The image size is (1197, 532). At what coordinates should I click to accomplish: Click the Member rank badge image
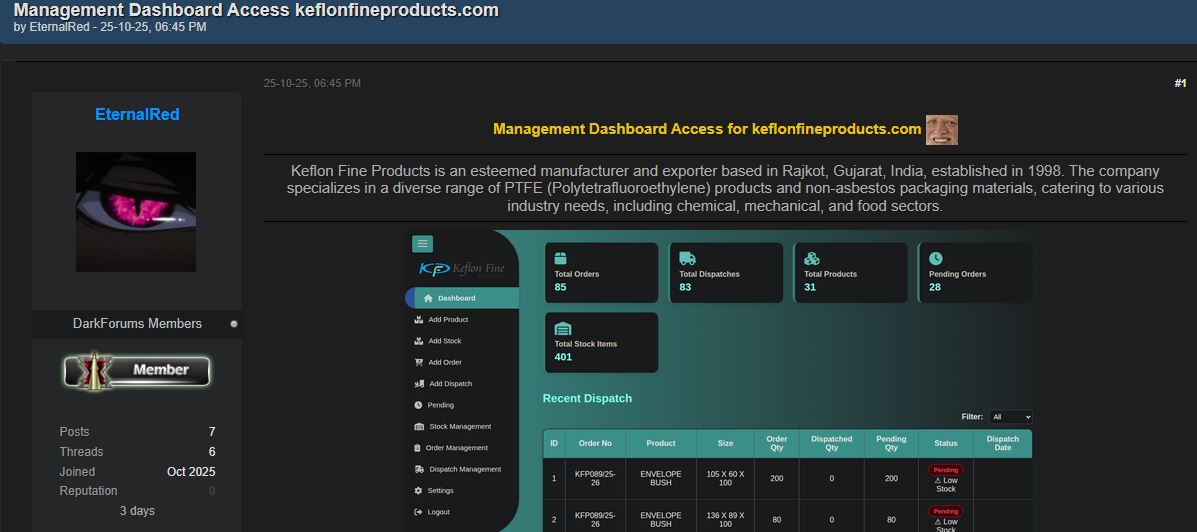coord(137,370)
